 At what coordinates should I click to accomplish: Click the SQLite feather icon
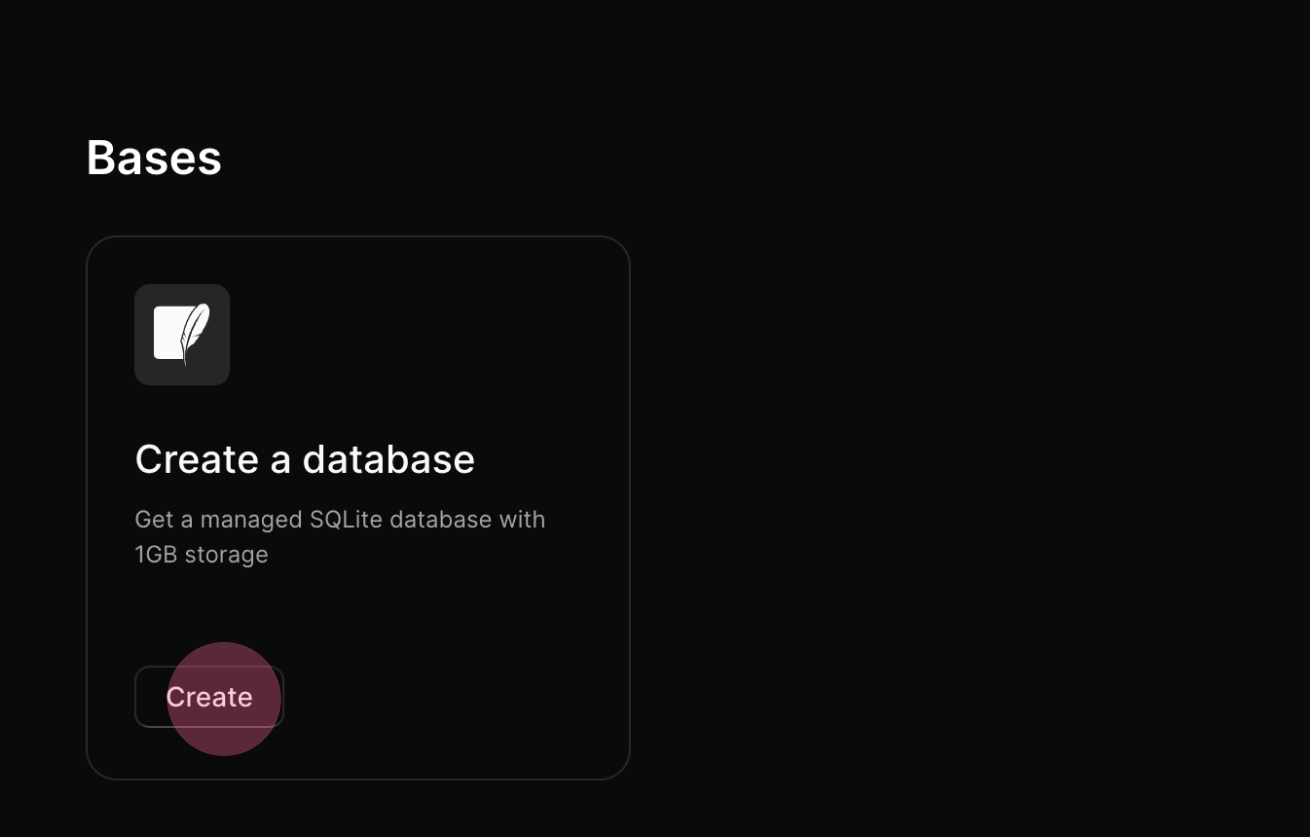[x=182, y=334]
